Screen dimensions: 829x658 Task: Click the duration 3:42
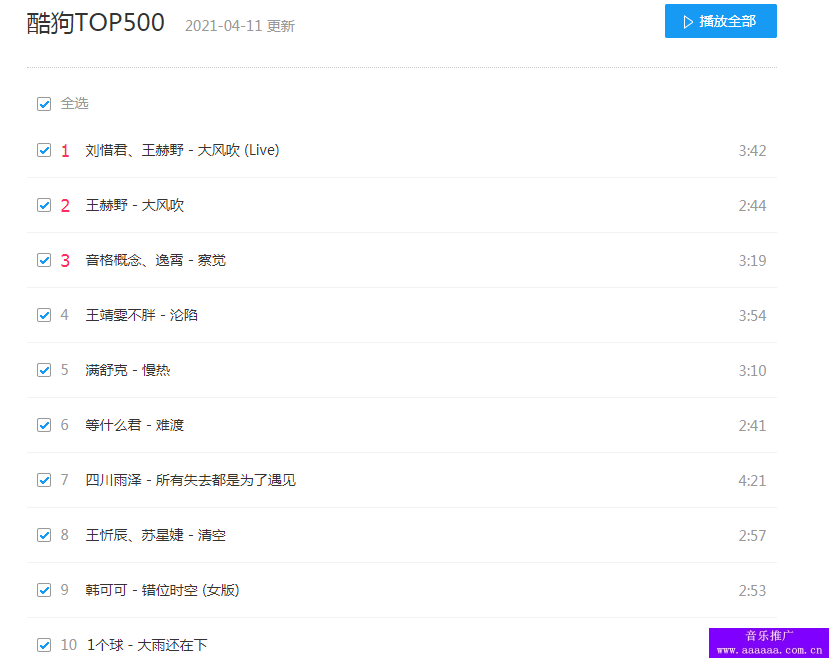(752, 151)
